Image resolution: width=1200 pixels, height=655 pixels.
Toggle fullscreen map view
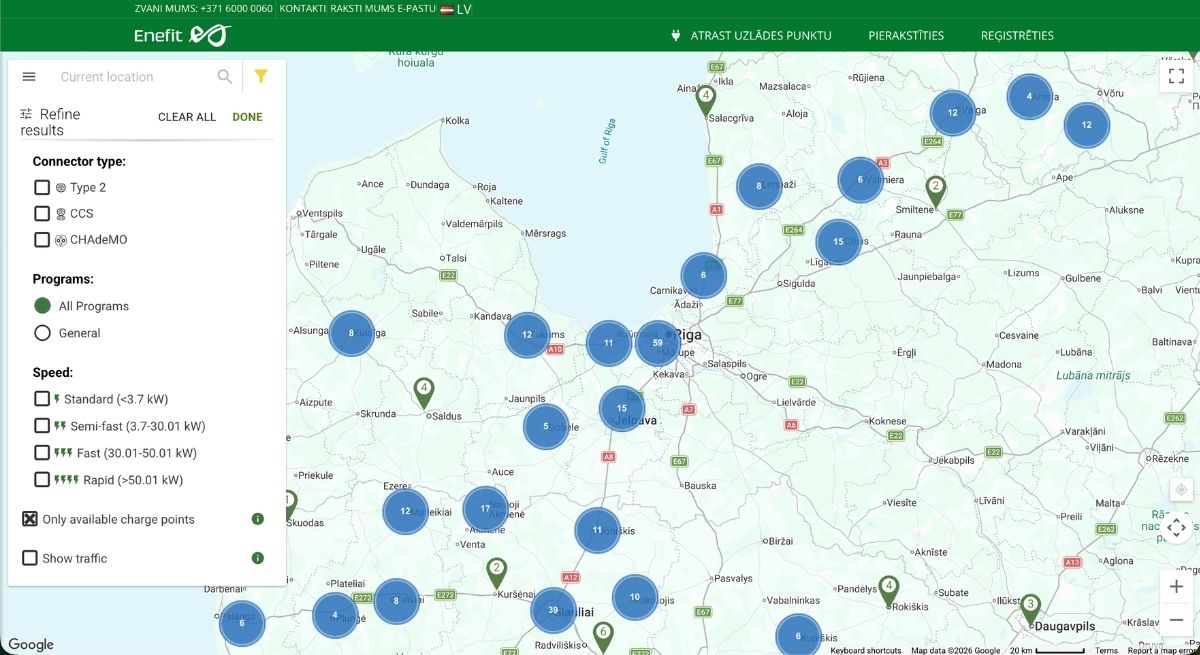pos(1177,75)
